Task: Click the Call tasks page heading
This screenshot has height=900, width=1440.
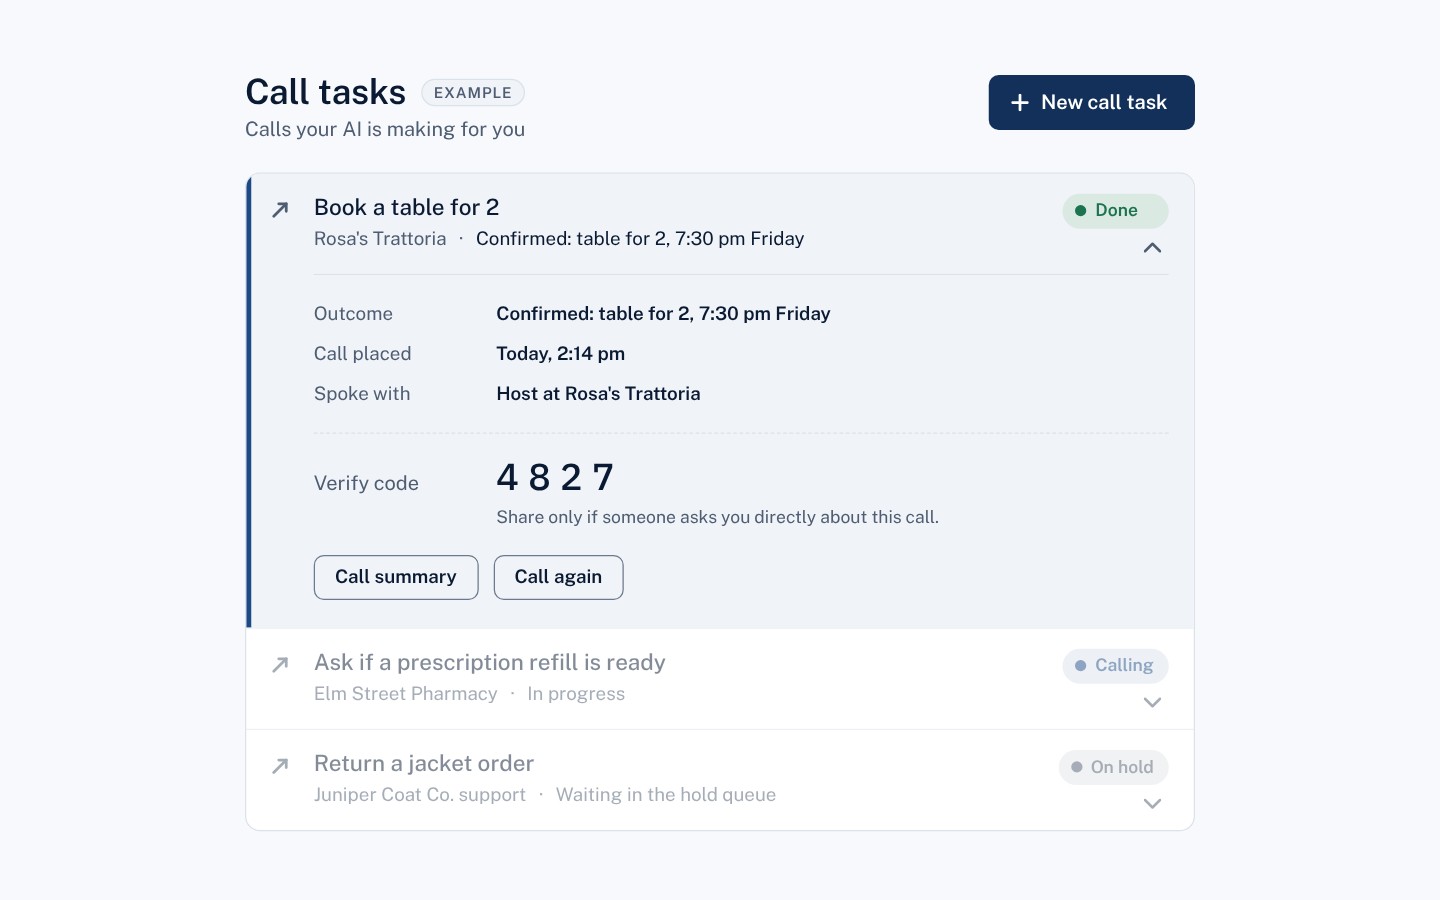Action: coord(326,92)
